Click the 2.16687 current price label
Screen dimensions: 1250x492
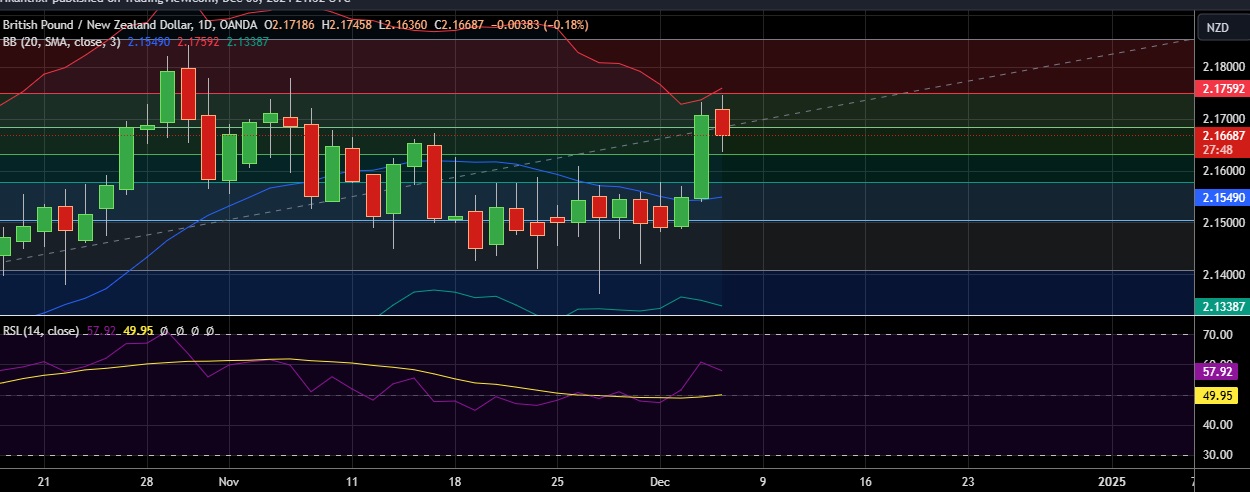pyautogui.click(x=1221, y=136)
